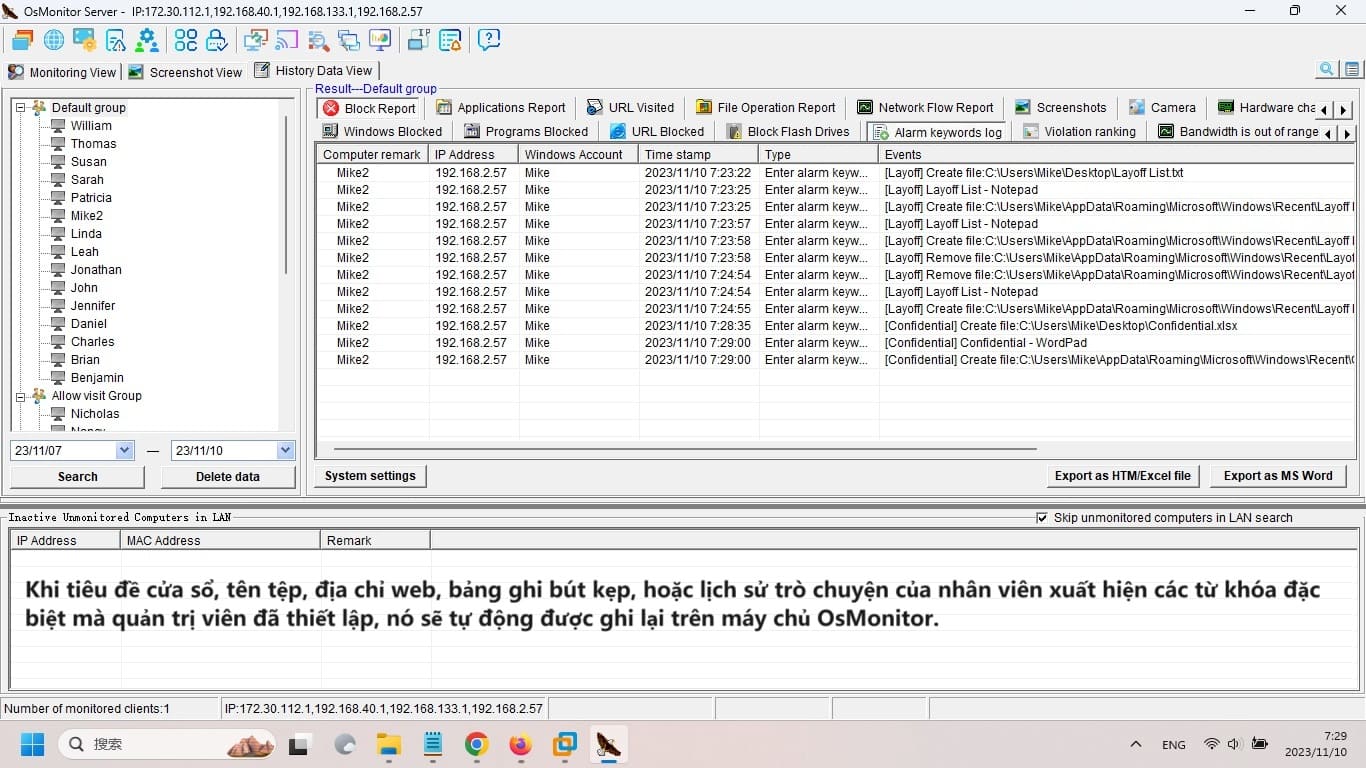Click the magnifier icon near top right
Viewport: 1366px width, 768px height.
[1327, 69]
